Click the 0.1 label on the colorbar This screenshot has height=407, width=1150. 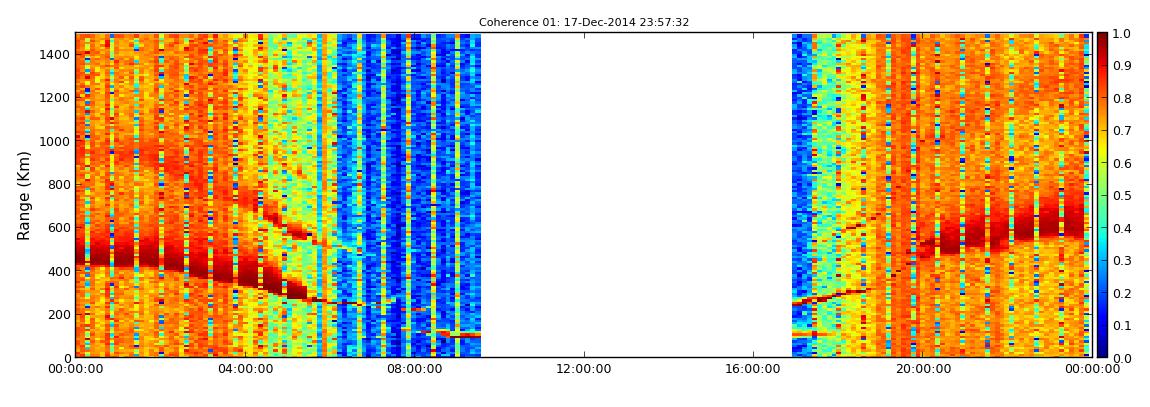[1123, 326]
